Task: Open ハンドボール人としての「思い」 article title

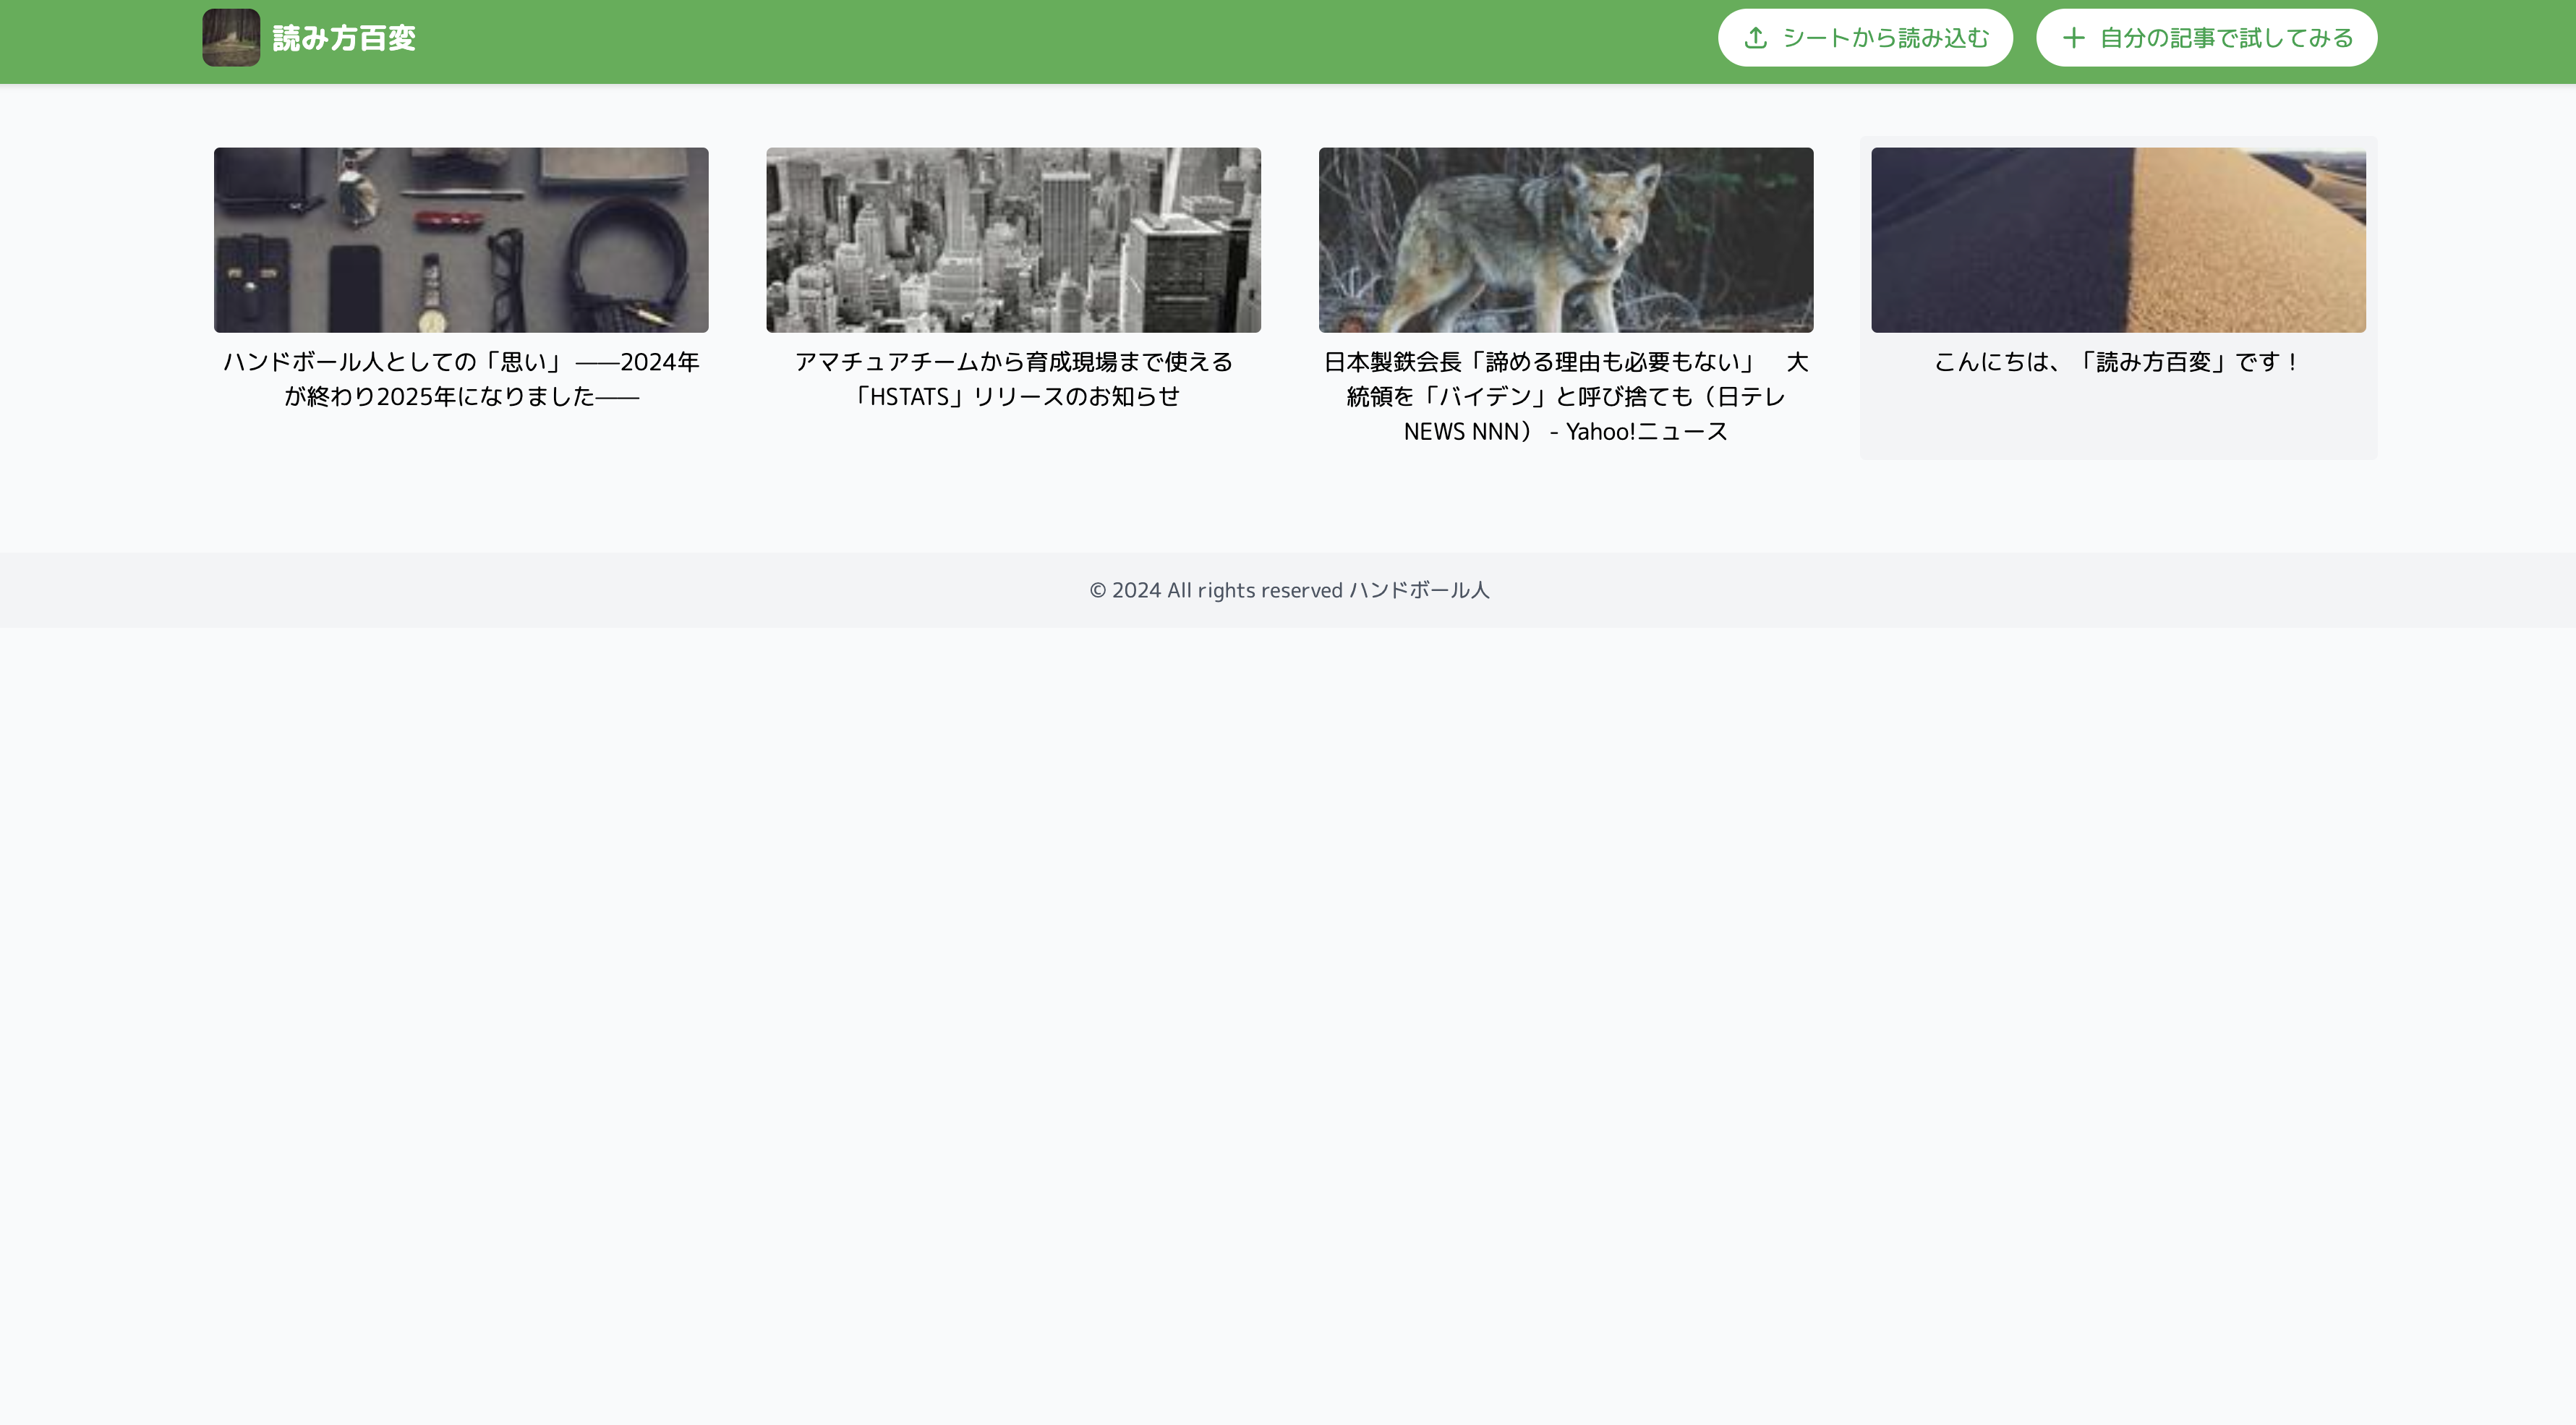Action: 461,379
